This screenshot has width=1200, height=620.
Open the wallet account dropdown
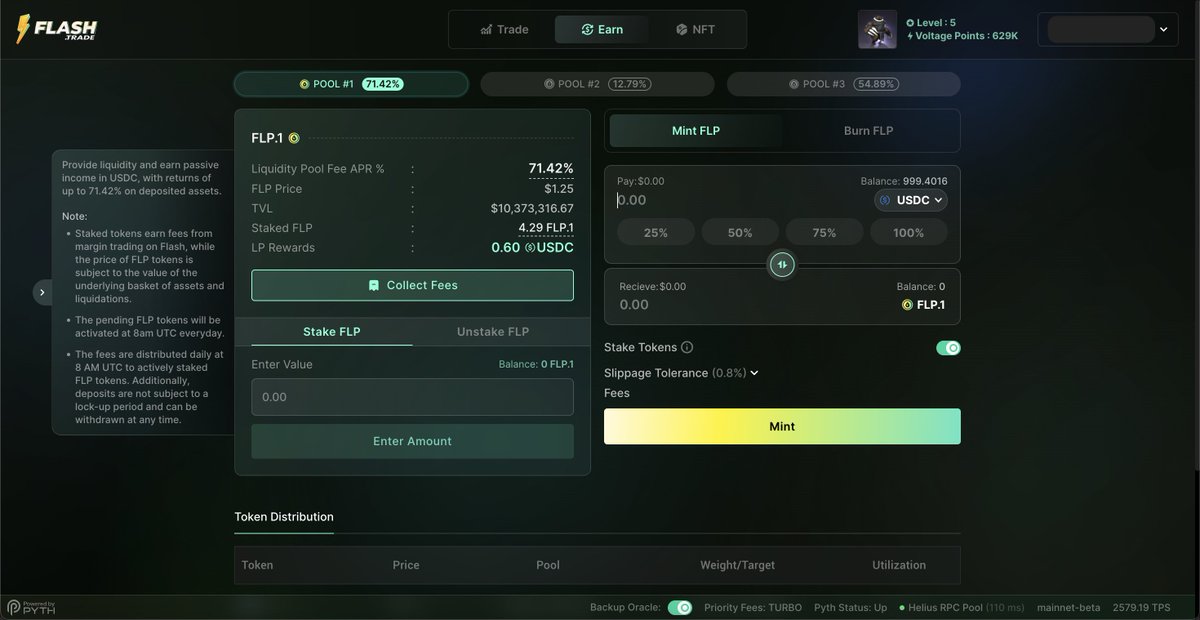pos(1108,30)
